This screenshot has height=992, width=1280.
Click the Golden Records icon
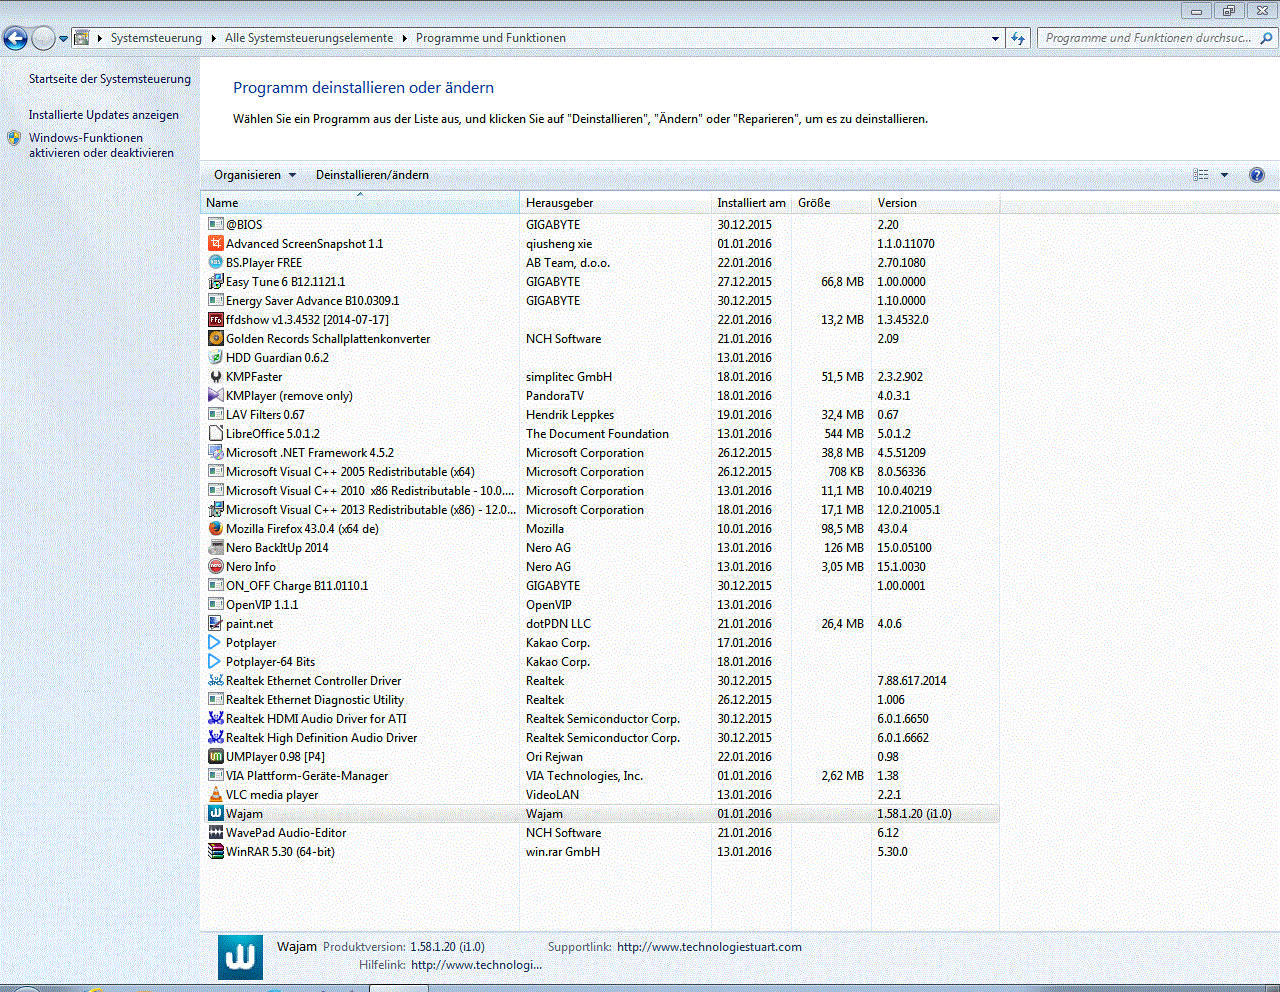point(215,338)
